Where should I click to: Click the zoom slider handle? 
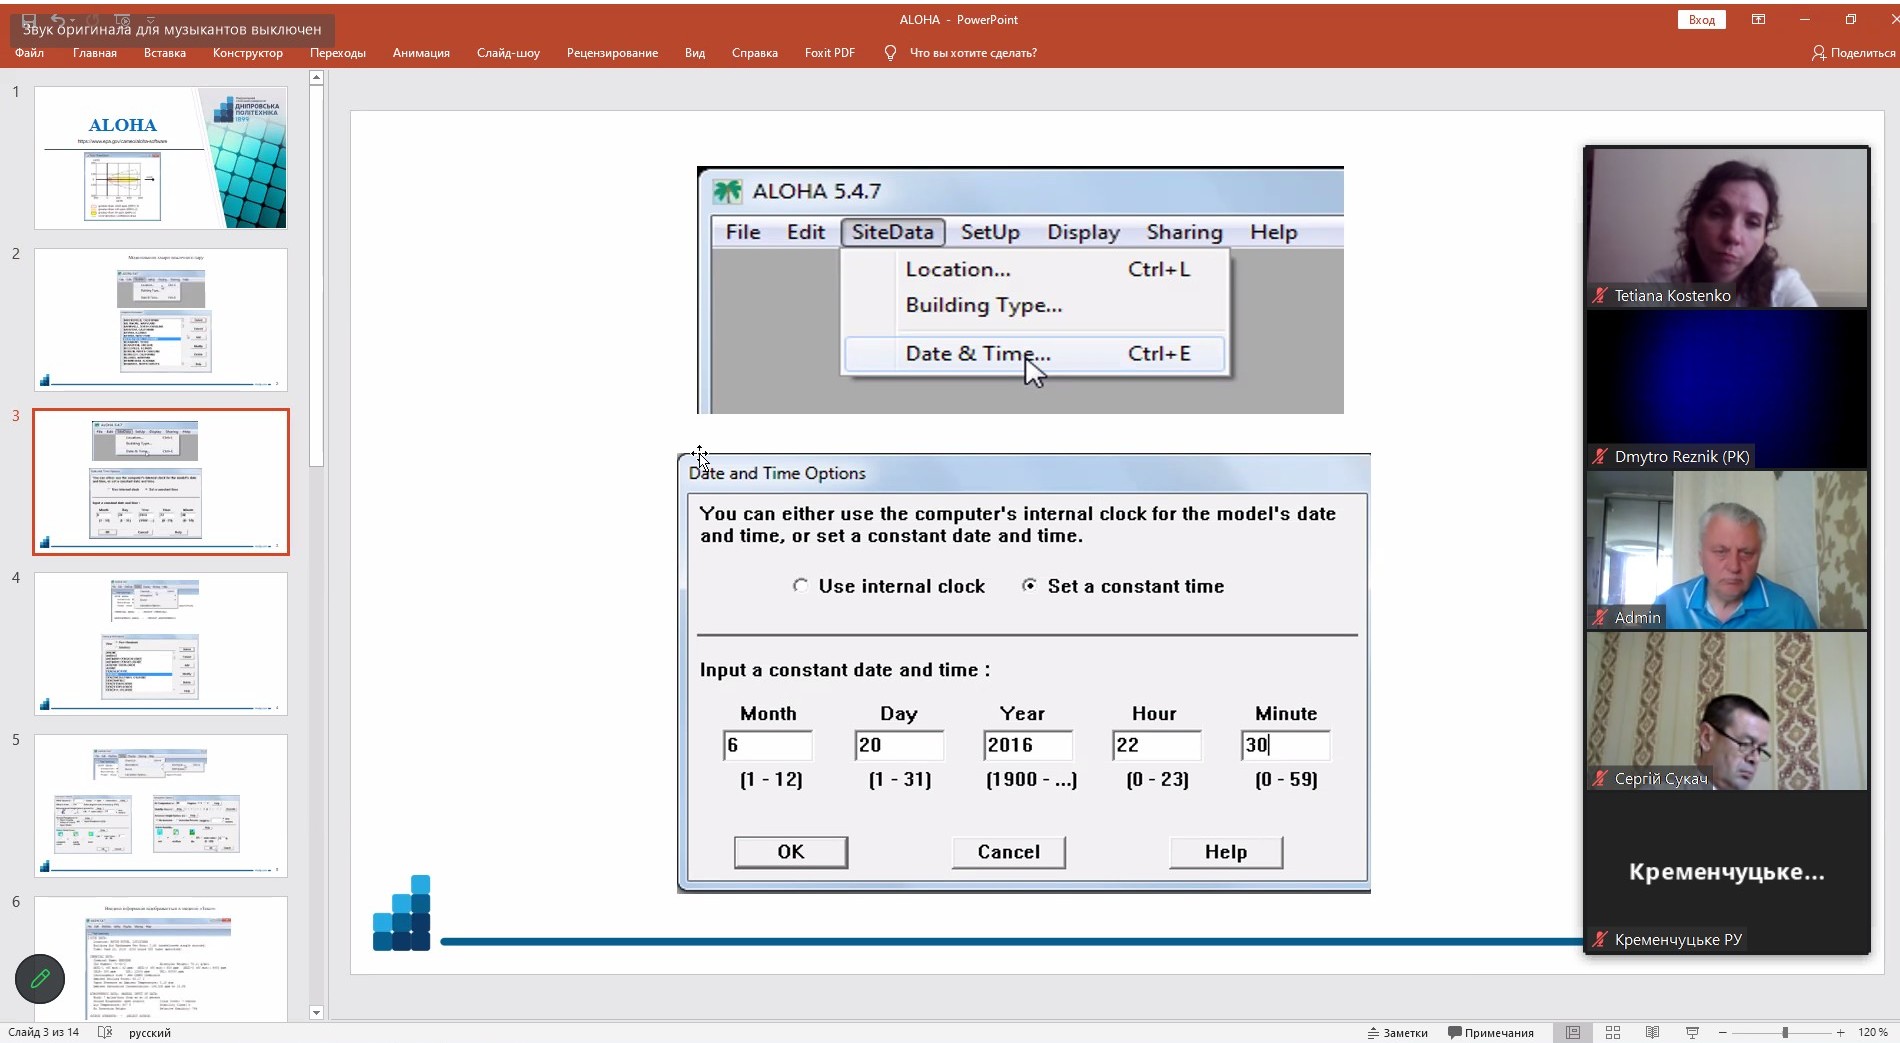coord(1785,1033)
